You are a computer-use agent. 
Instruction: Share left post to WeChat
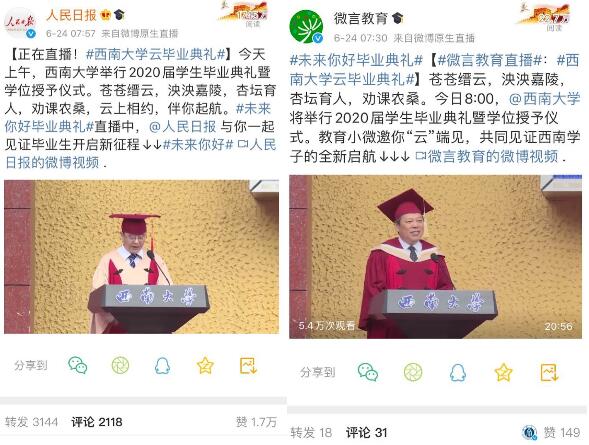tap(78, 365)
